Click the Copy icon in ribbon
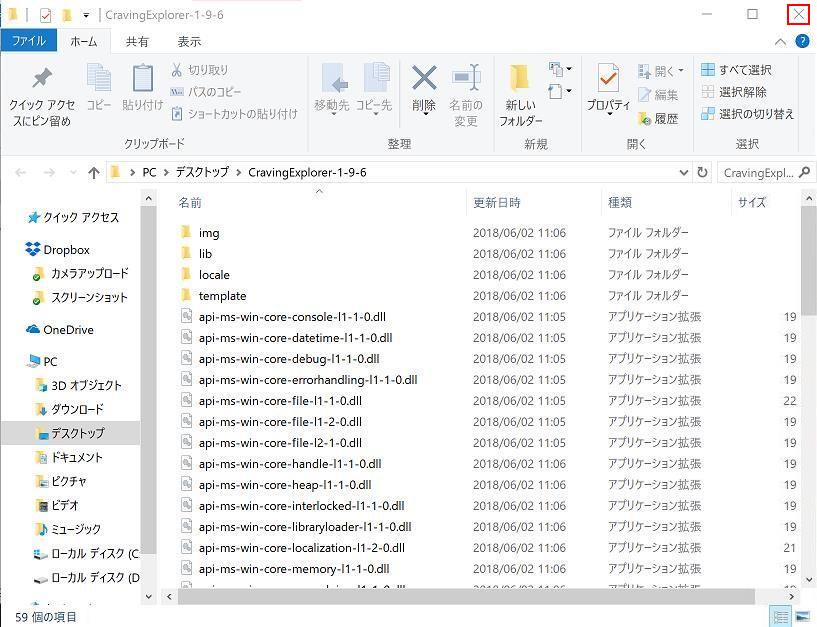The height and width of the screenshot is (627, 817). (x=98, y=87)
